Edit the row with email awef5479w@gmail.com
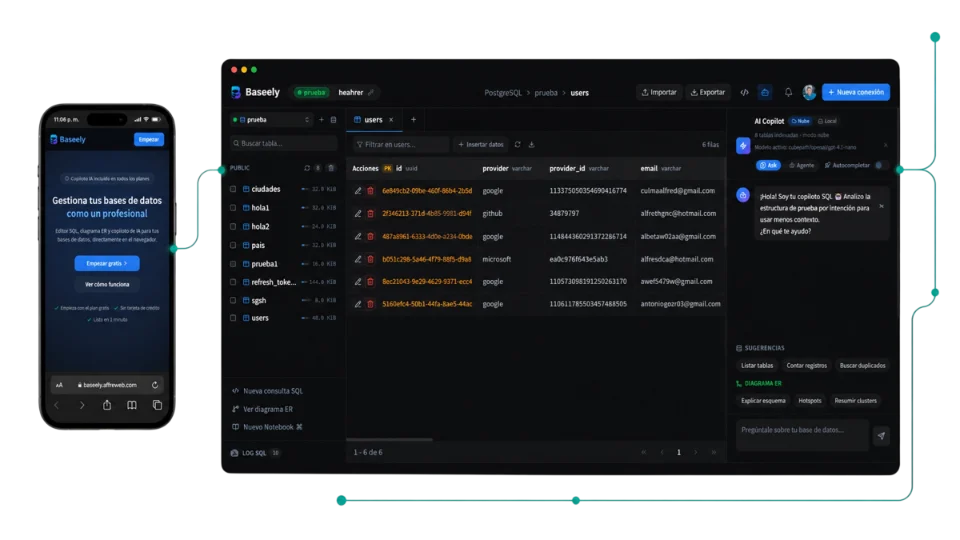Screen dimensions: 960x540 [358, 282]
